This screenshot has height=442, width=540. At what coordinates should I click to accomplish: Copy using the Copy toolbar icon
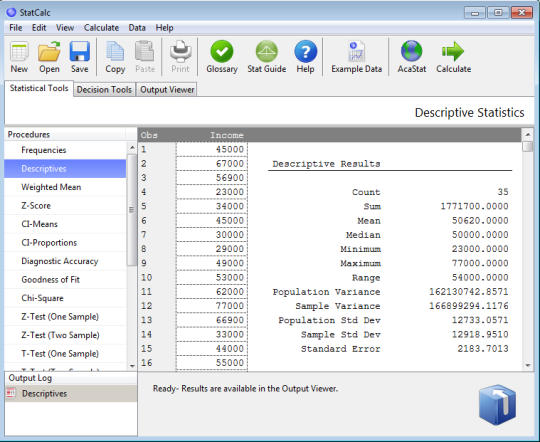[115, 52]
